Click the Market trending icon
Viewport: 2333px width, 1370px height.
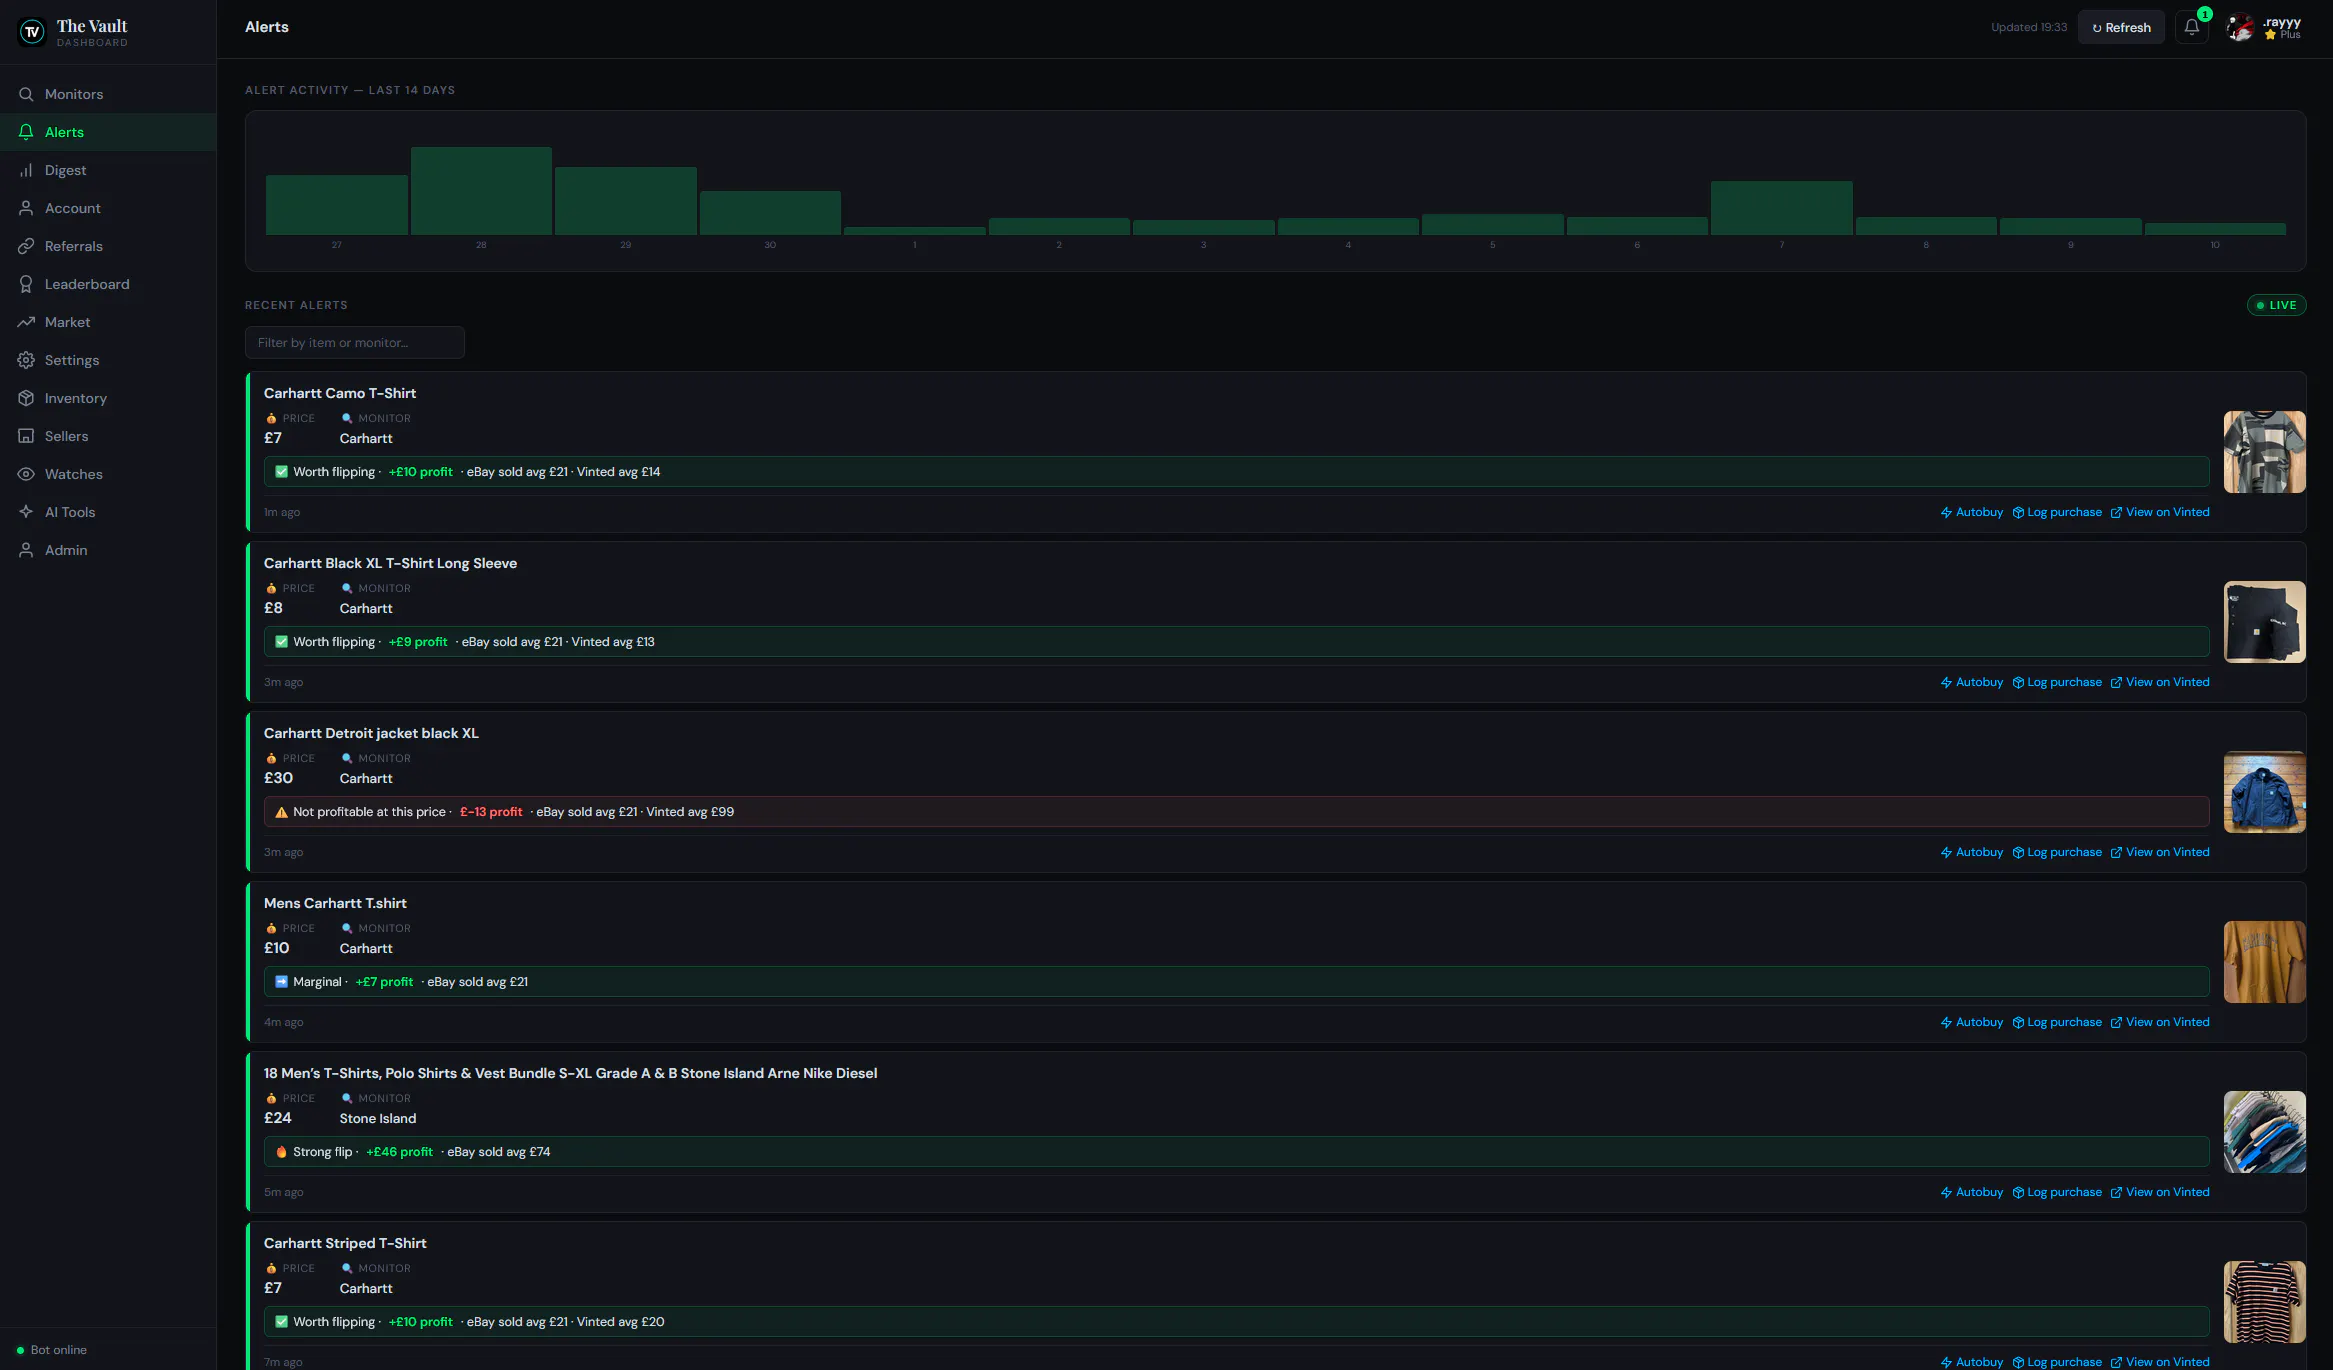tap(26, 322)
